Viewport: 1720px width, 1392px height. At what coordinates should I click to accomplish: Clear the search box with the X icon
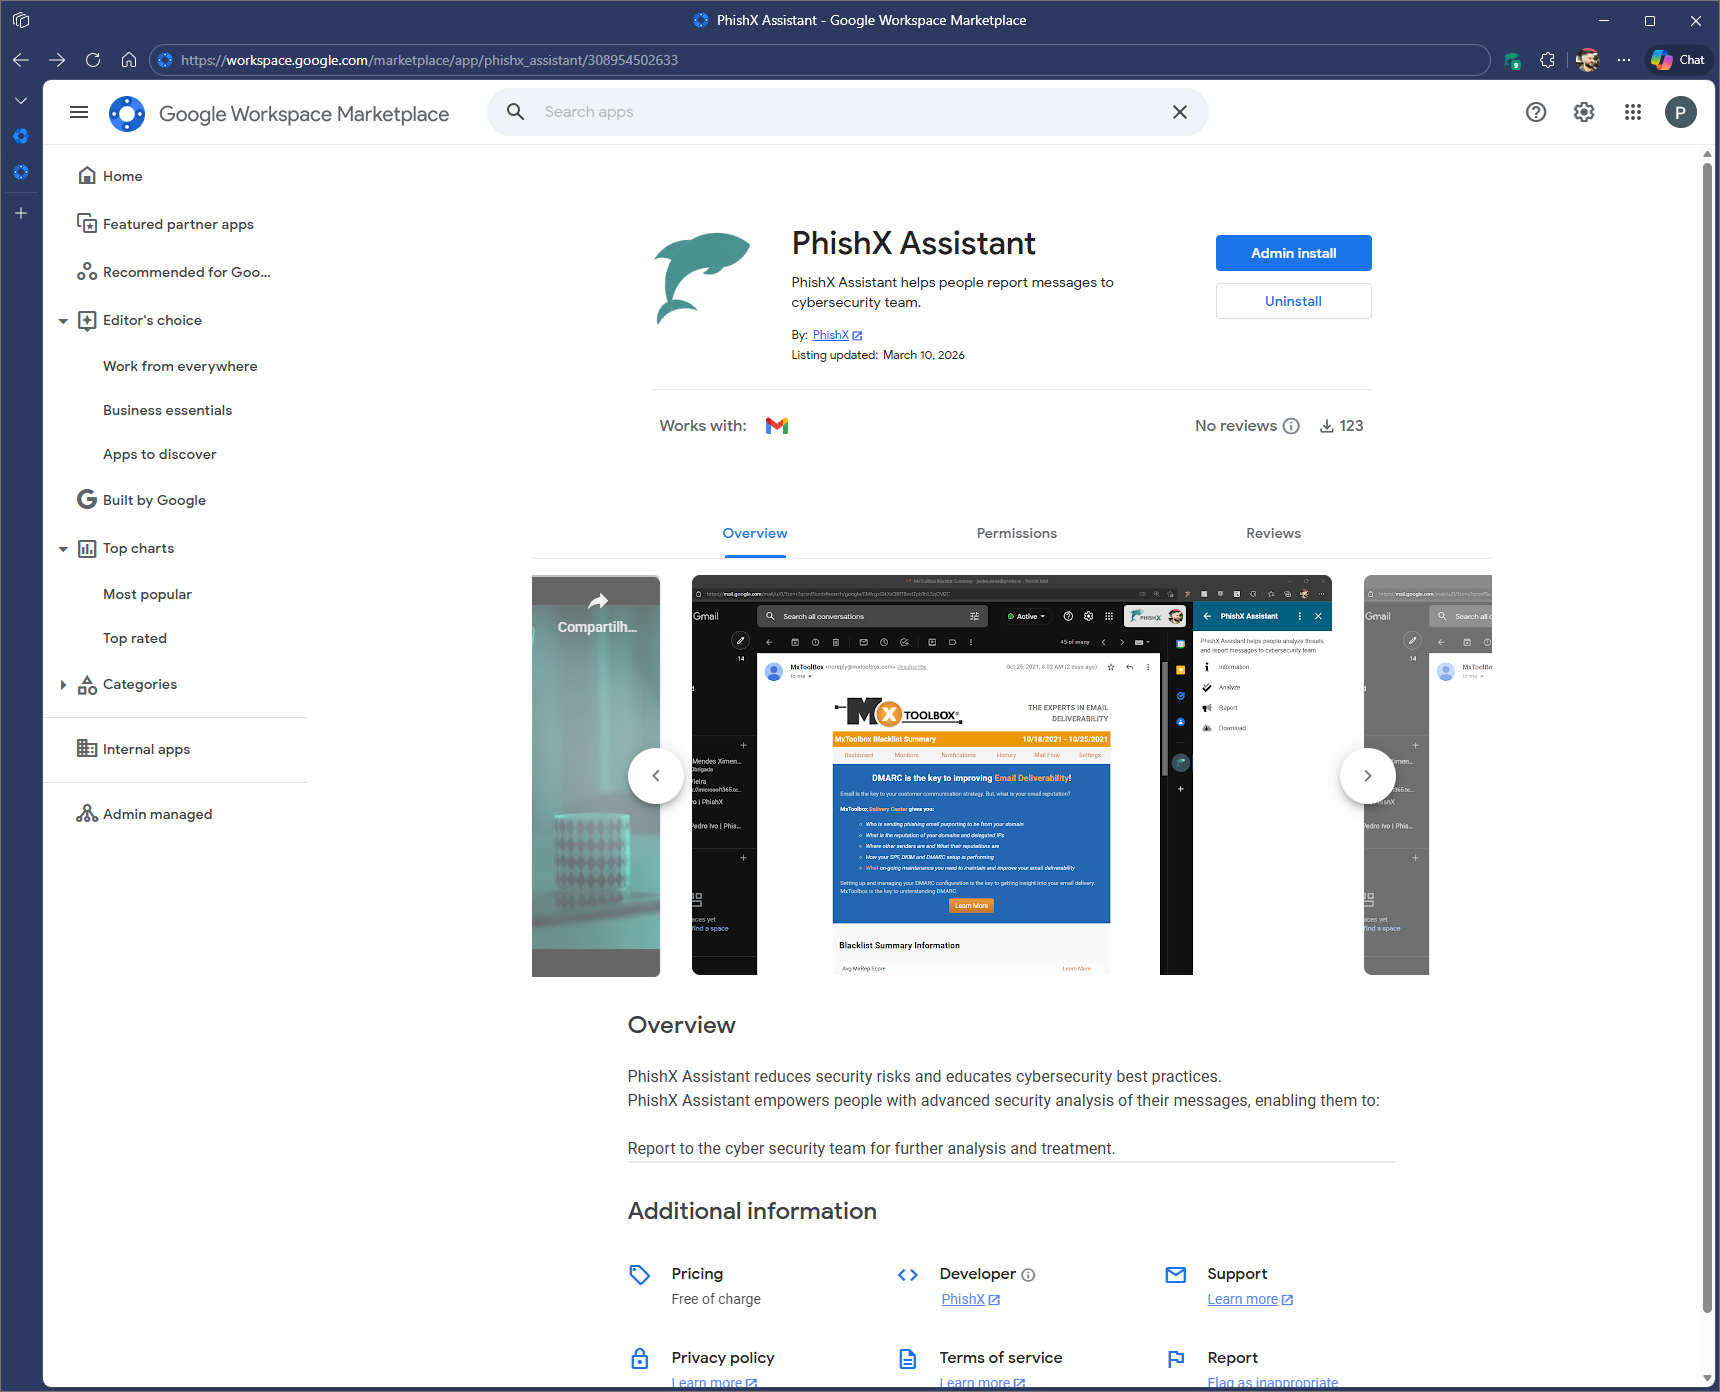coord(1179,112)
